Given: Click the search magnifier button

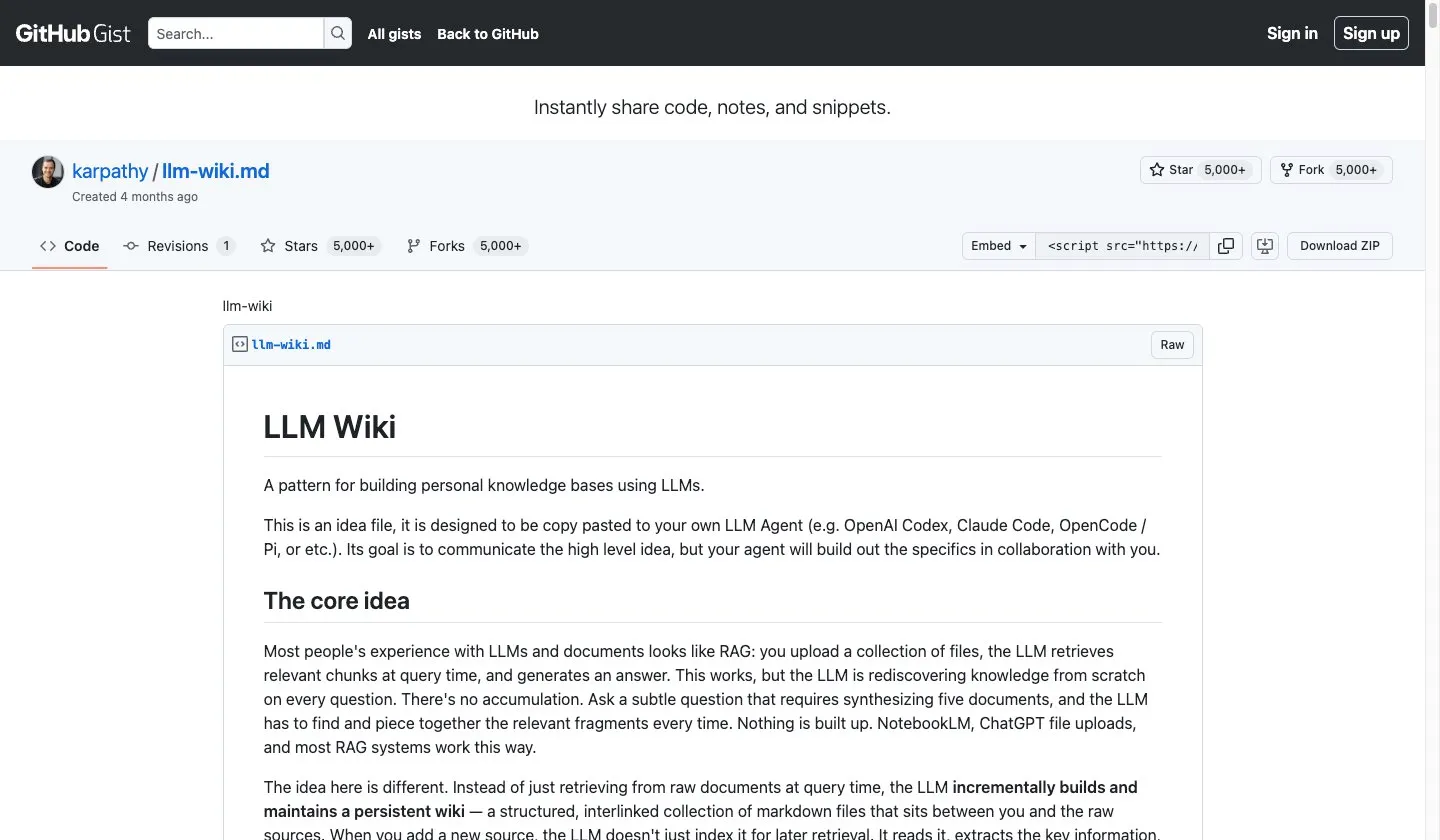Looking at the screenshot, I should [x=338, y=33].
